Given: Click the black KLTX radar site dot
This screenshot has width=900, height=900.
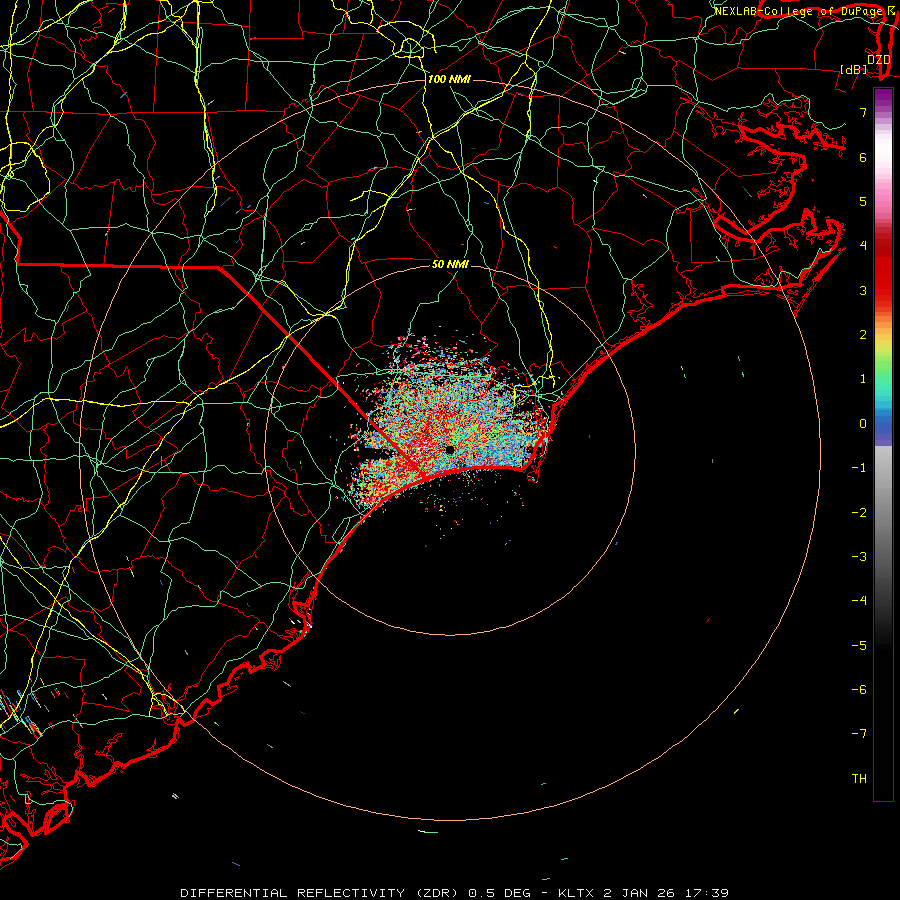Looking at the screenshot, I should (x=450, y=450).
